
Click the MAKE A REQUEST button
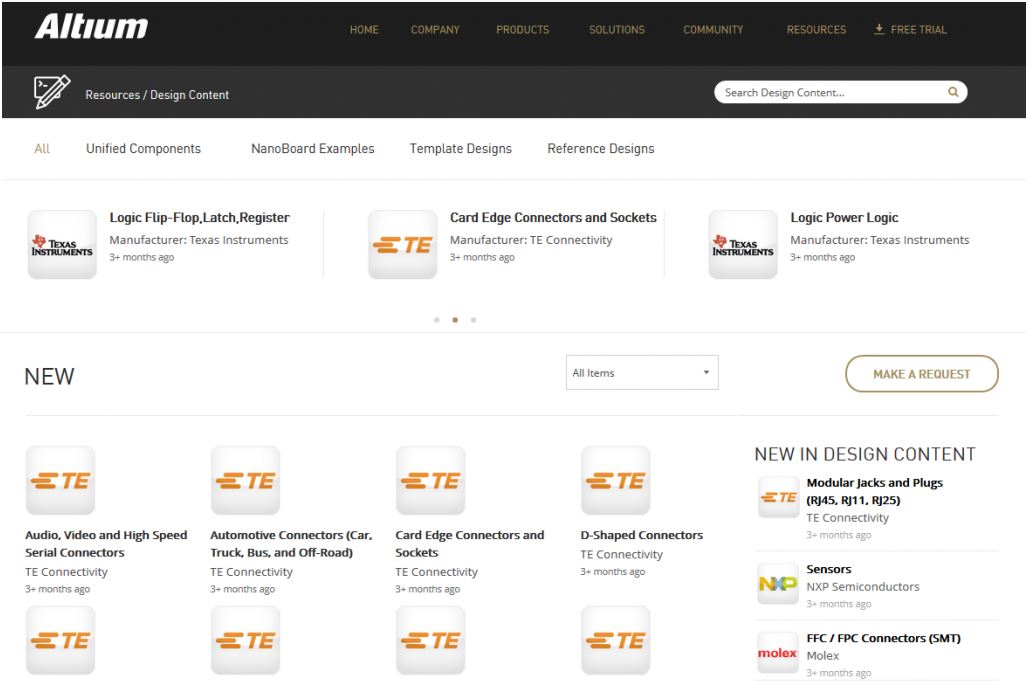tap(922, 374)
